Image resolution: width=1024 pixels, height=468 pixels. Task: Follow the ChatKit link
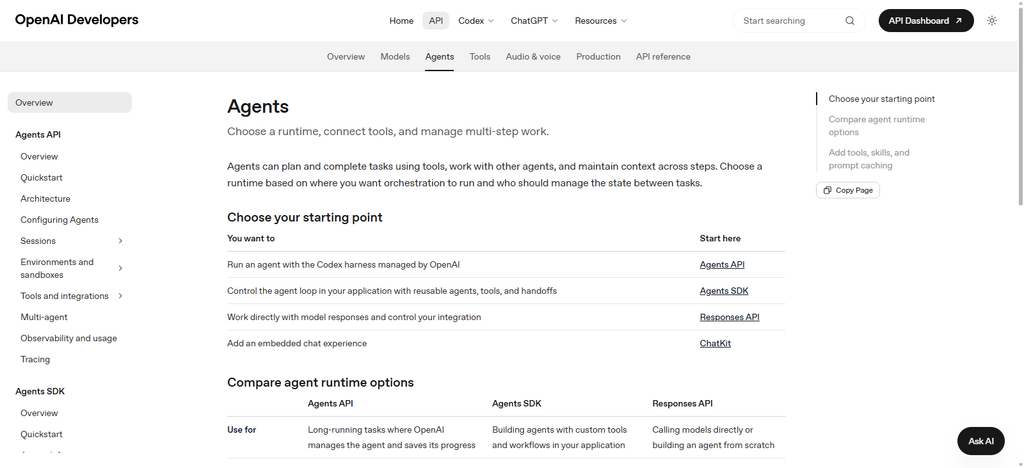click(715, 343)
